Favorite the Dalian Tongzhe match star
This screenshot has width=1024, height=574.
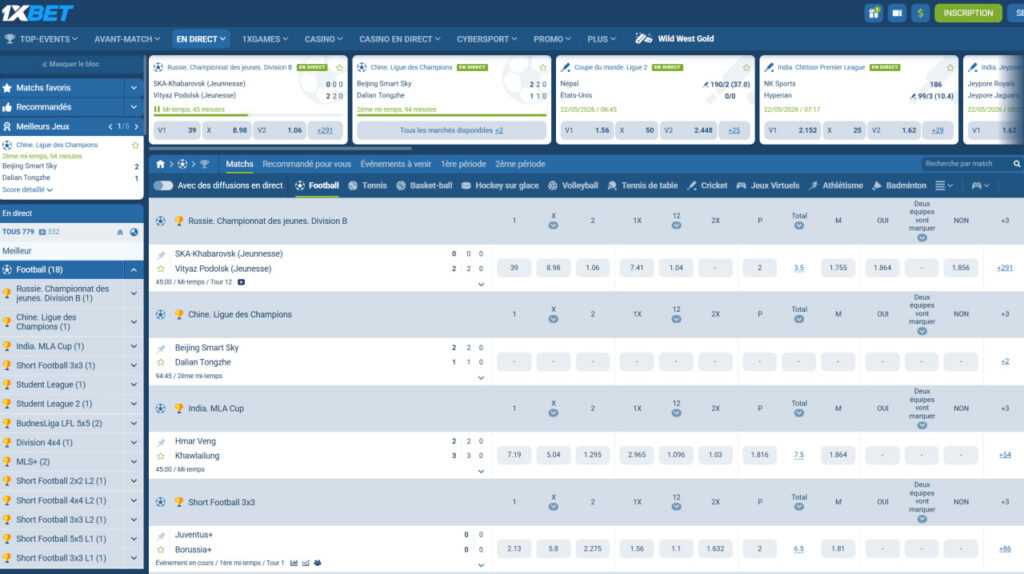[x=161, y=362]
